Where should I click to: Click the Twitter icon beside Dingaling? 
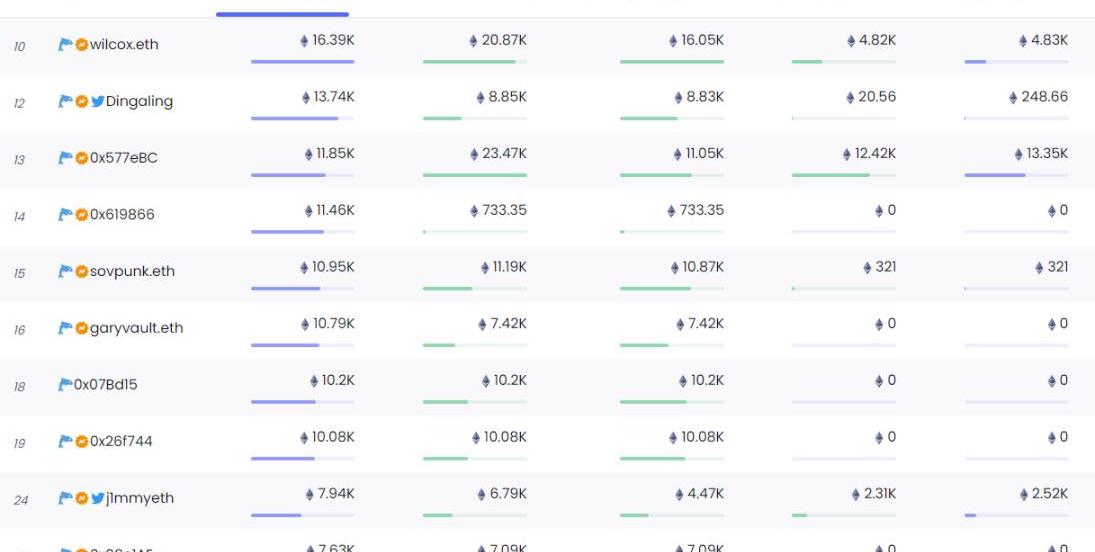[x=97, y=101]
